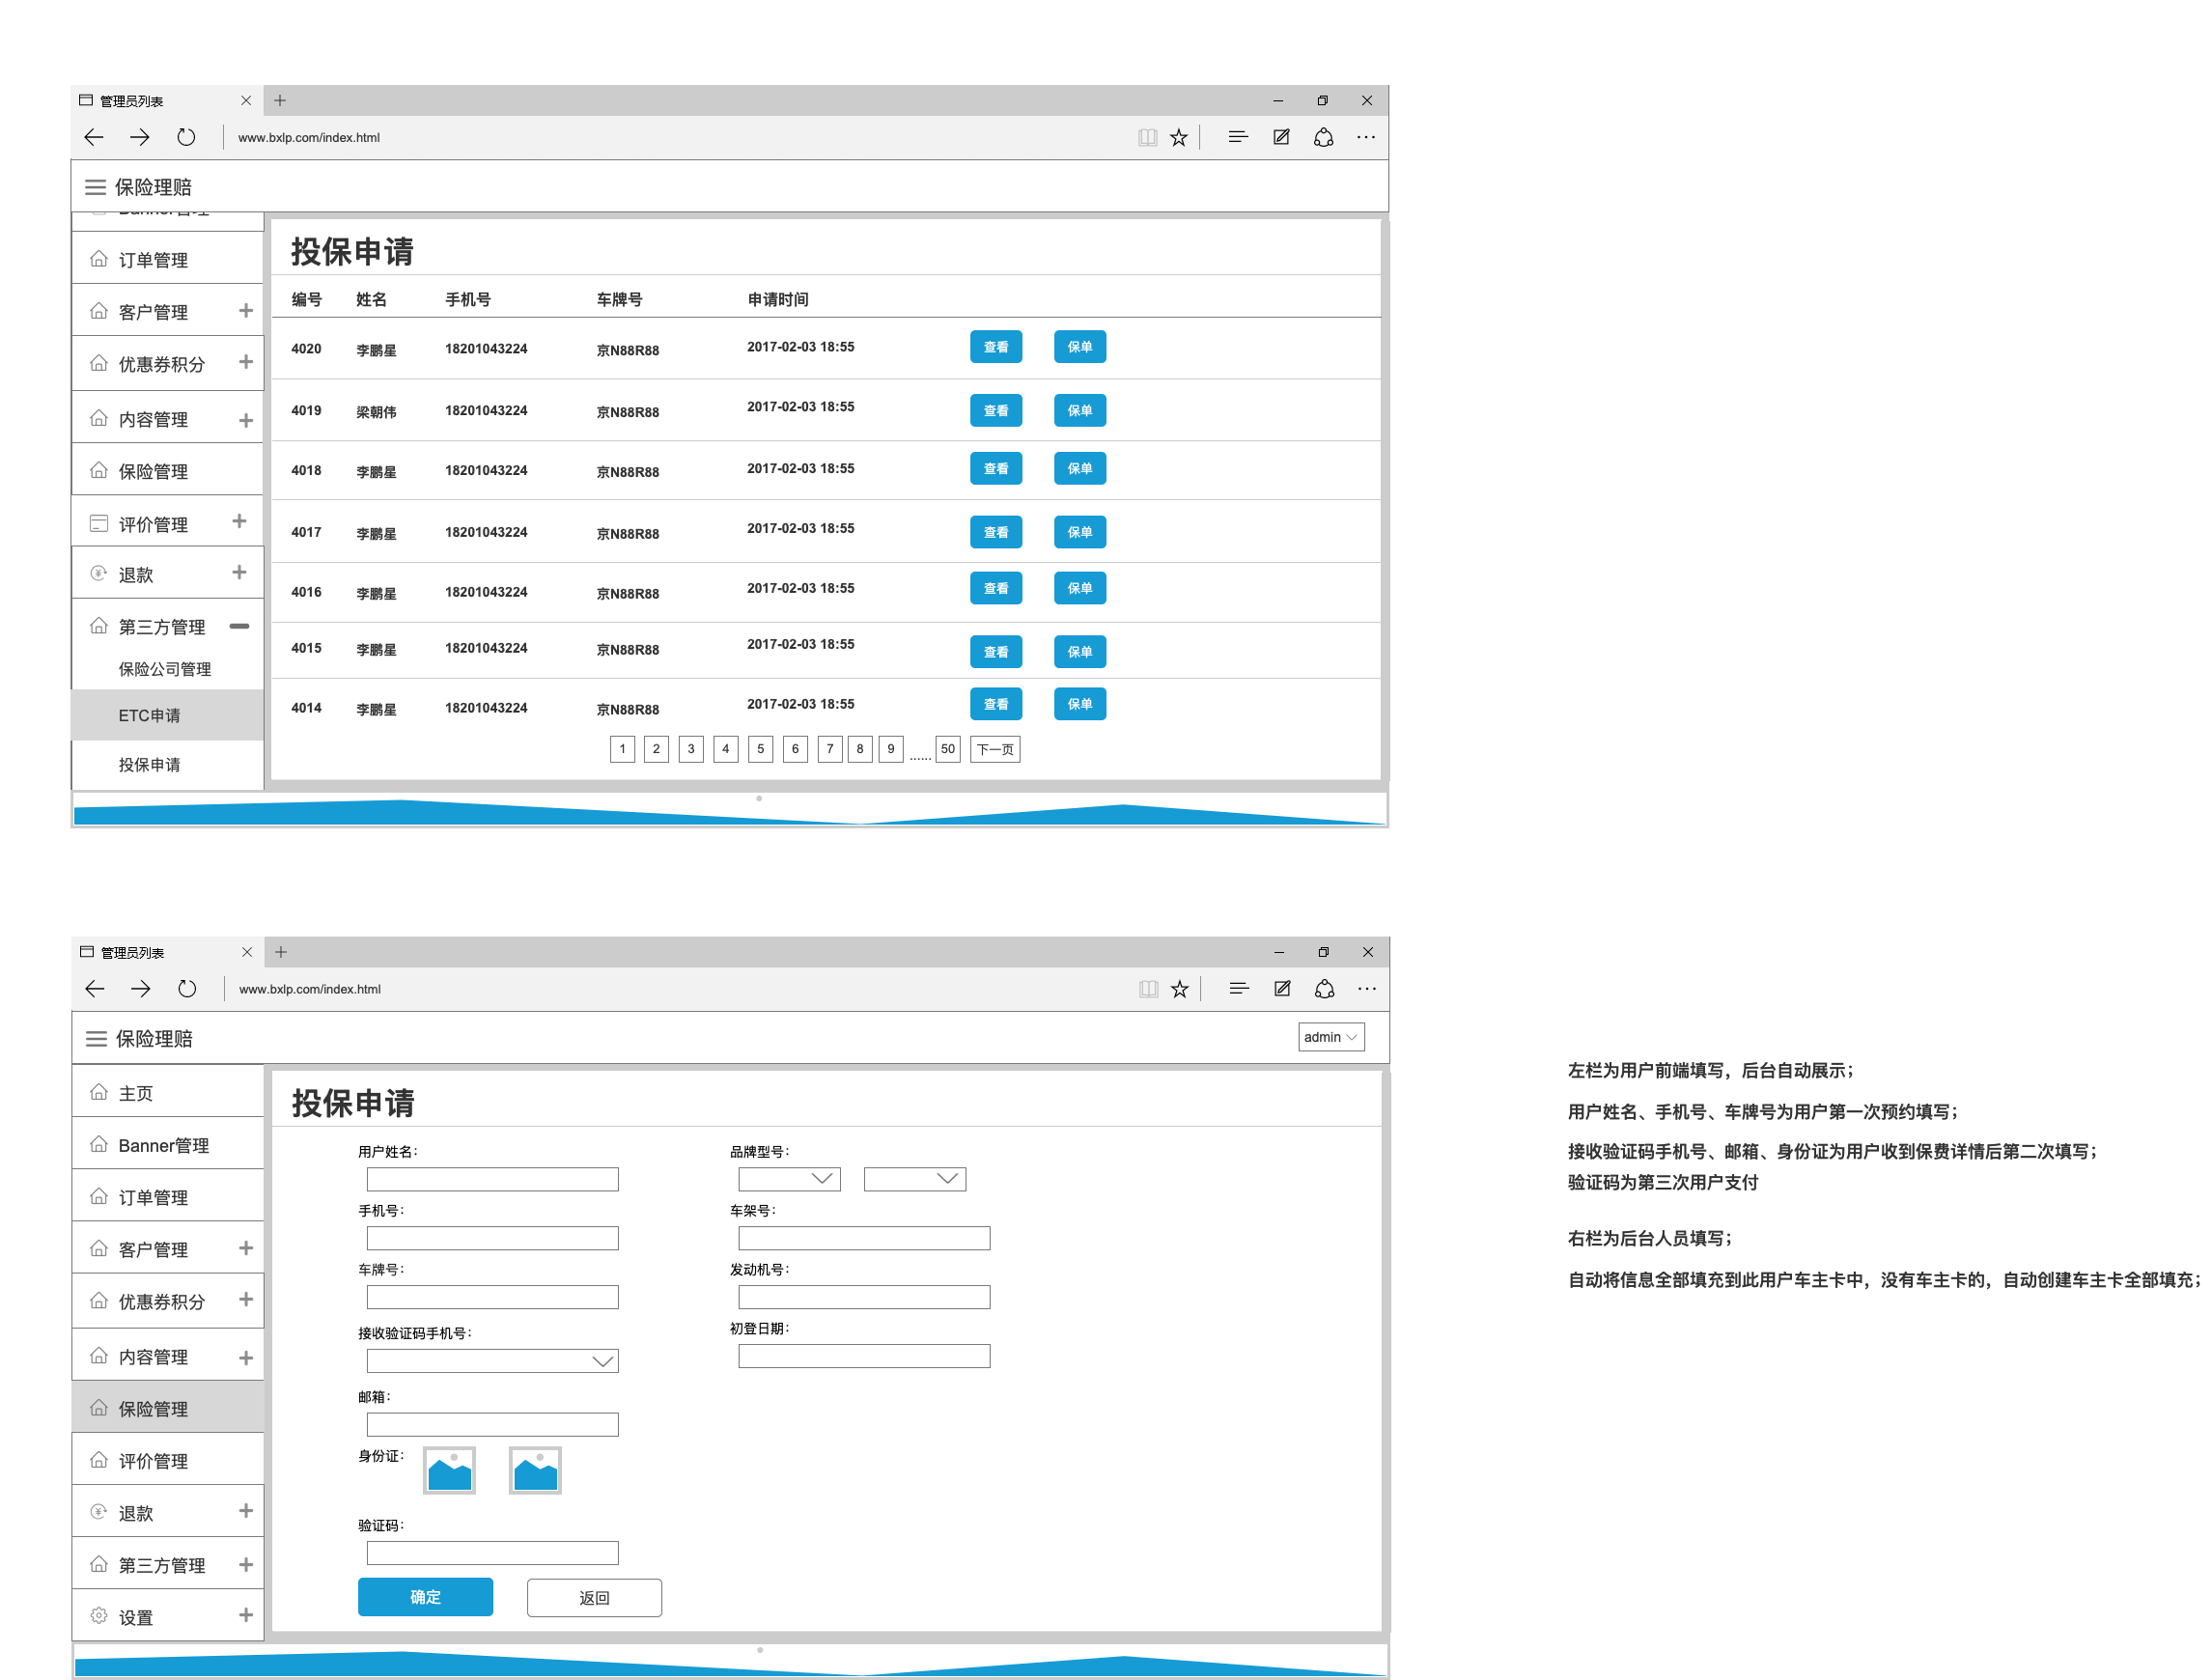
Task: Open Banner管理 in the bottom sidebar
Action: 168,1145
